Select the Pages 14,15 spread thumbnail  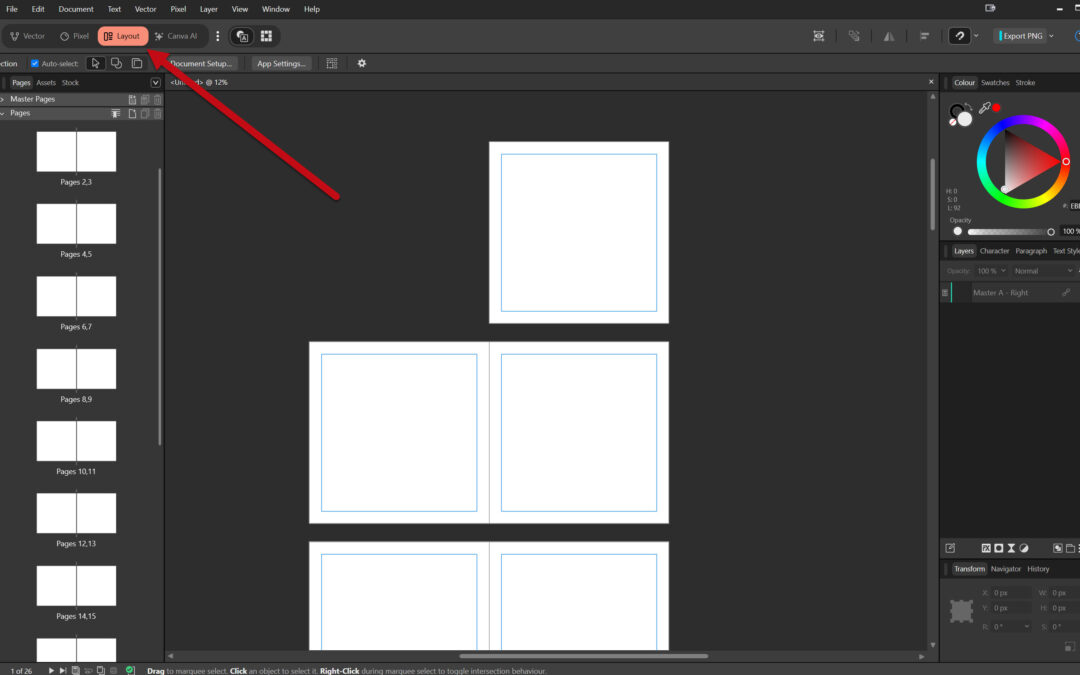click(x=76, y=585)
